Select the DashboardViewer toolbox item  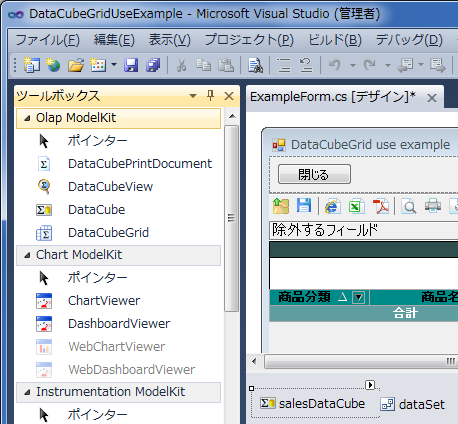118,324
